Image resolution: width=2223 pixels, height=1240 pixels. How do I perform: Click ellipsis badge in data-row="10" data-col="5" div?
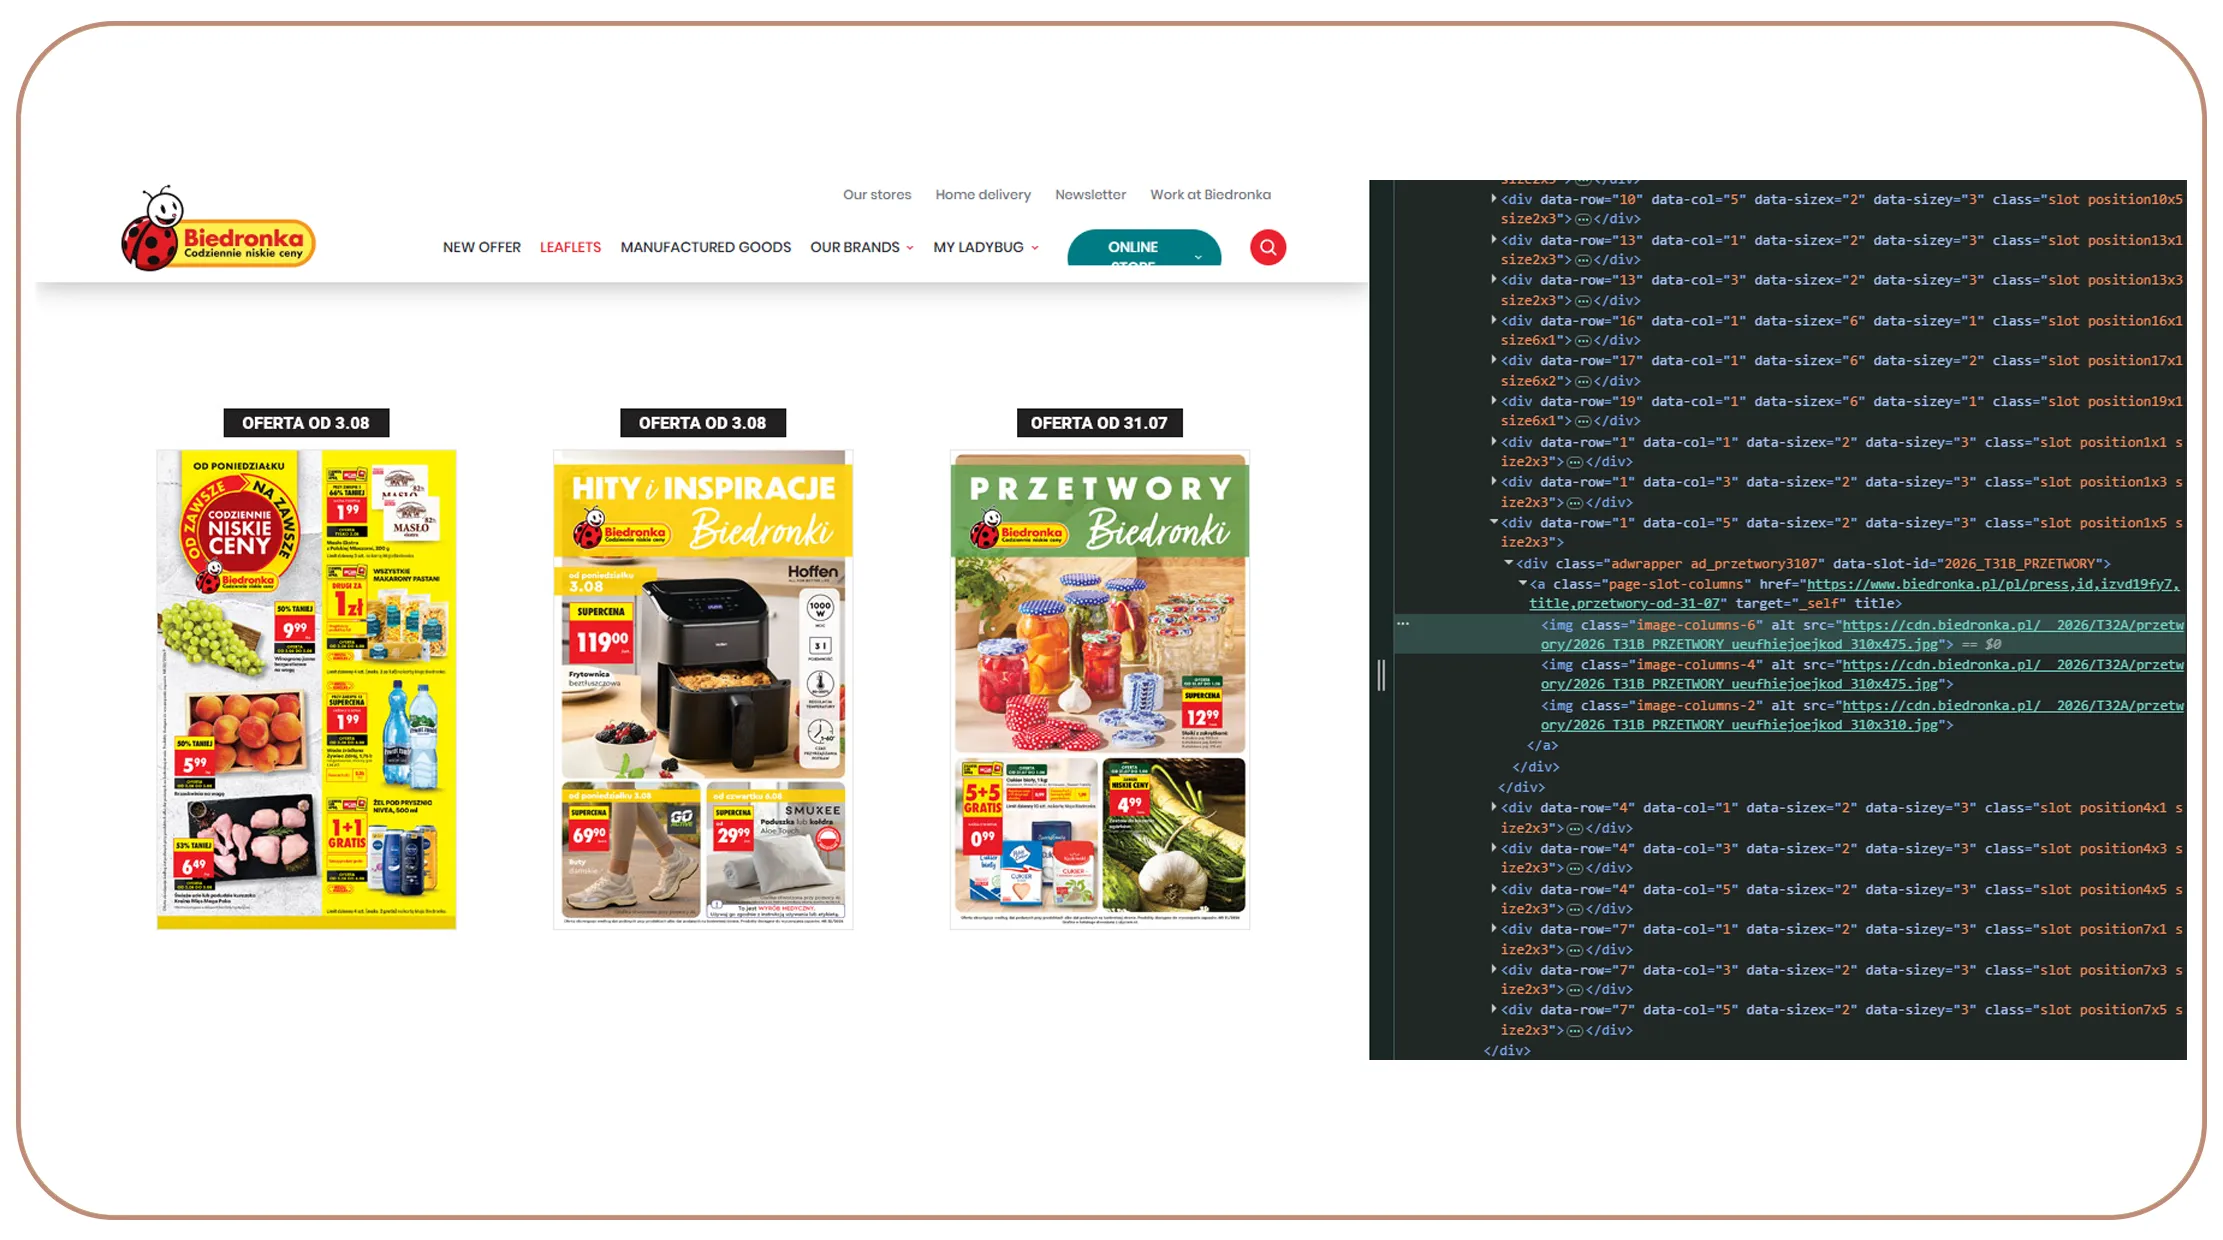pos(1582,219)
